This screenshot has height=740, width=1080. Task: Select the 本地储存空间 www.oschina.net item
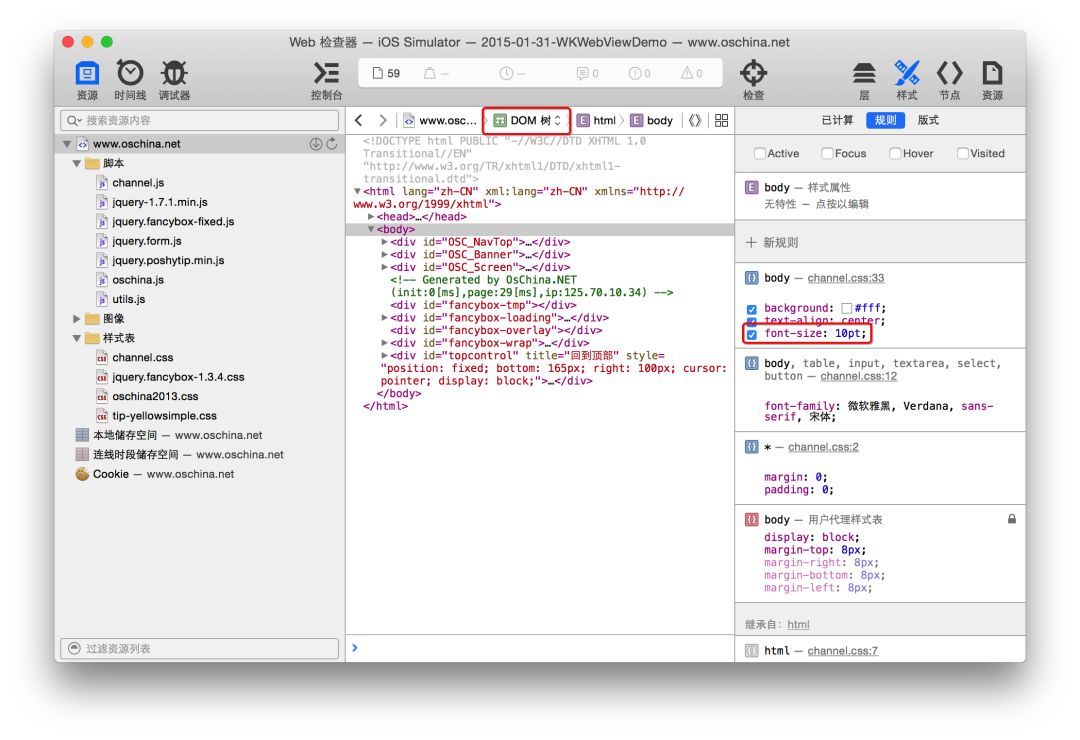(169, 435)
